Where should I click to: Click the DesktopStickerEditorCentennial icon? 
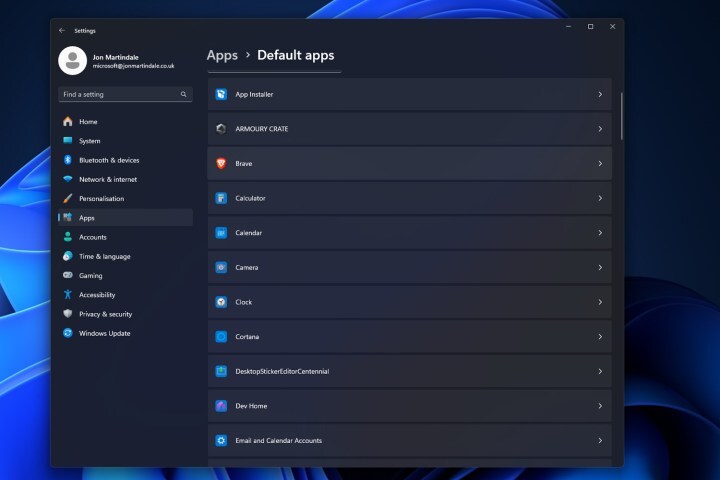click(221, 371)
